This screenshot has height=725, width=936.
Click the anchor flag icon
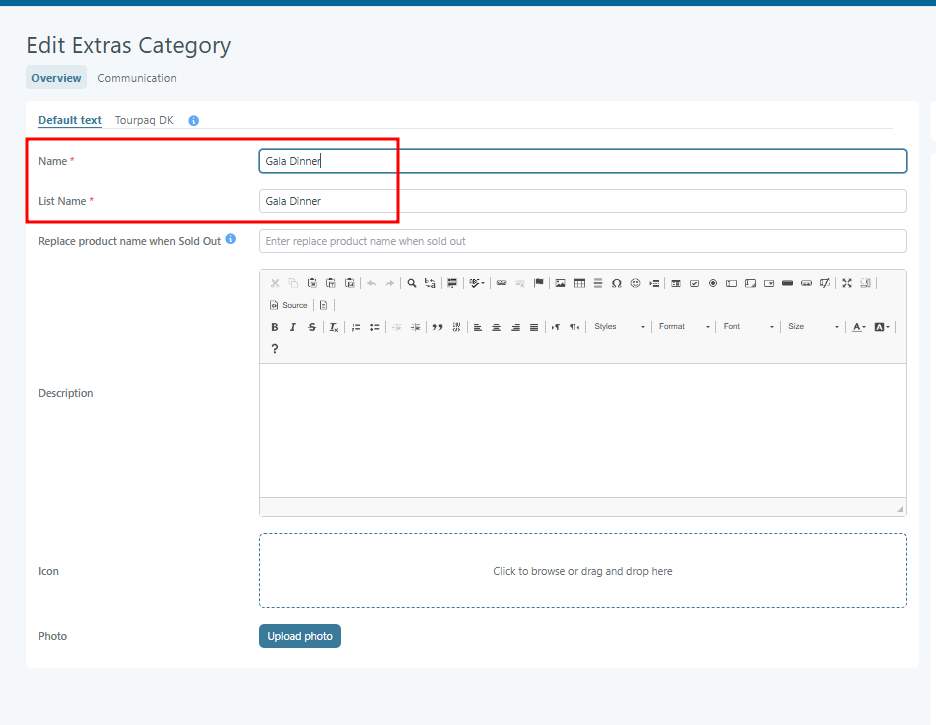point(538,283)
